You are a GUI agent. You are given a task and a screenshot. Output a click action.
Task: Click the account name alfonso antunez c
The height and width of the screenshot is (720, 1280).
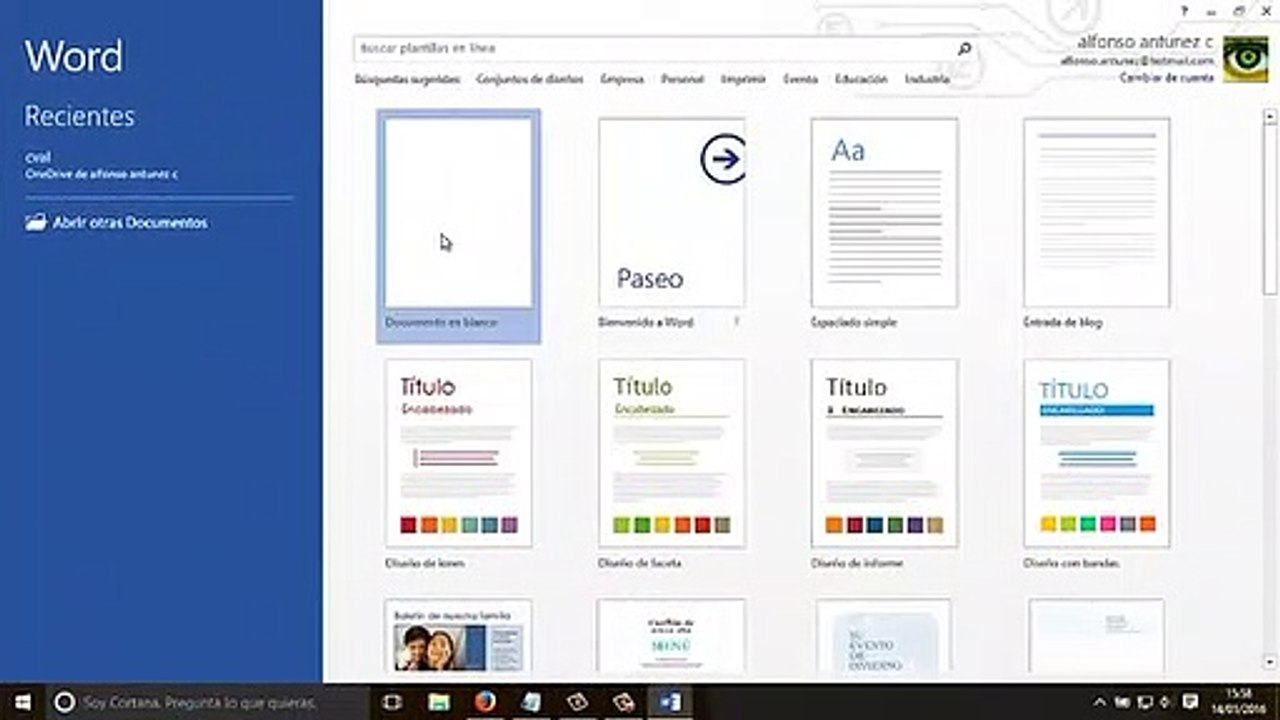pos(1145,42)
